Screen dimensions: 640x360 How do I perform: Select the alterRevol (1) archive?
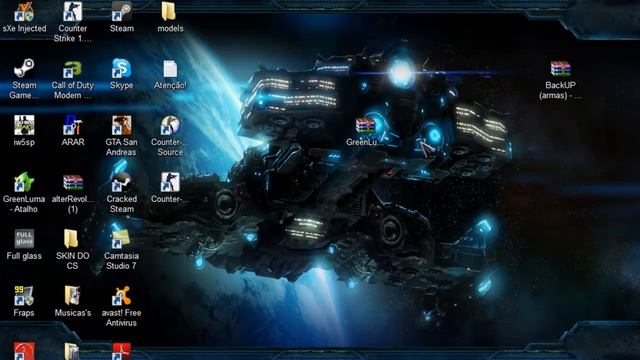tap(73, 182)
